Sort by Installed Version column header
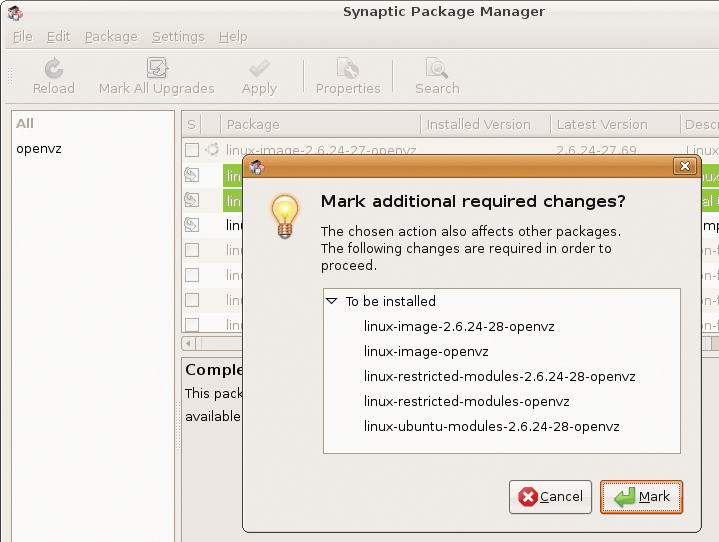Image resolution: width=719 pixels, height=542 pixels. (x=485, y=124)
